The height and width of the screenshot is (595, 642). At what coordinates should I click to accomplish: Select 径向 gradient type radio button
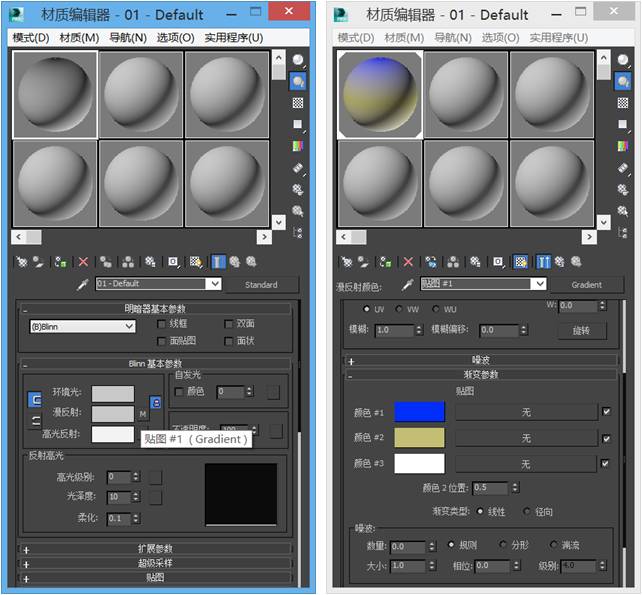[527, 511]
